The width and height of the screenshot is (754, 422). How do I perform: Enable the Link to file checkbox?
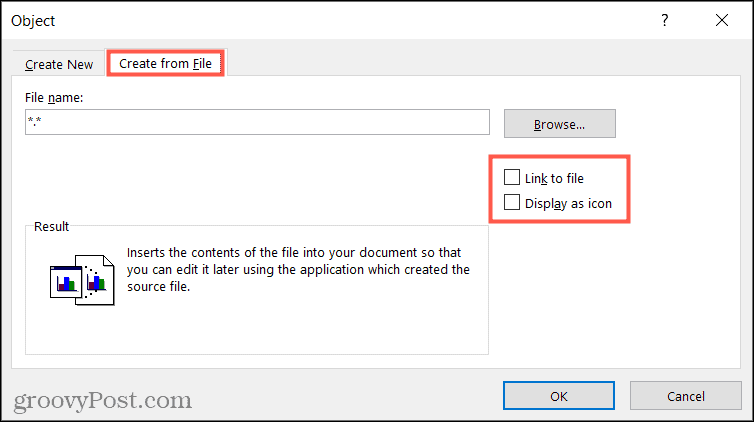[512, 178]
